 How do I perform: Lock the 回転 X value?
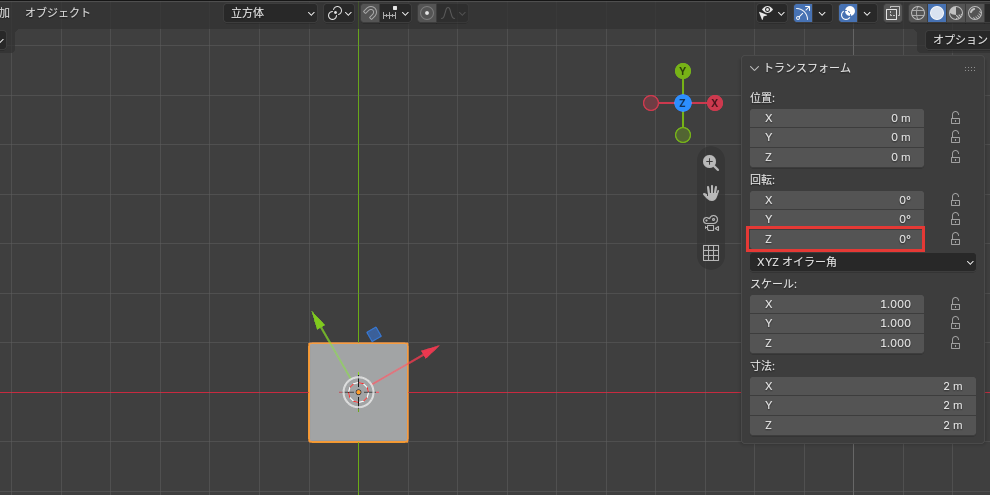(955, 200)
